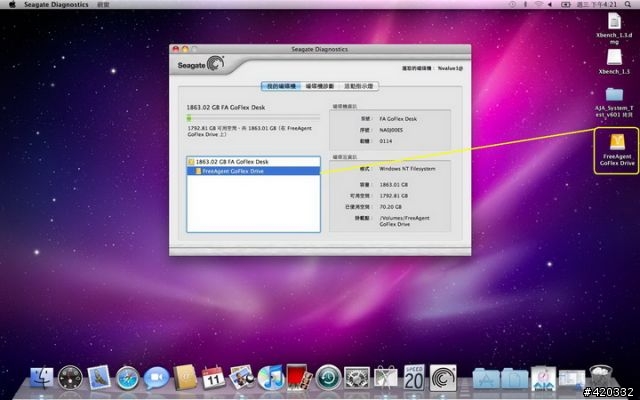Screen dimensions: 640x400
Task: Select 1863.02 GB FA GoFlex Desk tree row
Action: pos(253,162)
